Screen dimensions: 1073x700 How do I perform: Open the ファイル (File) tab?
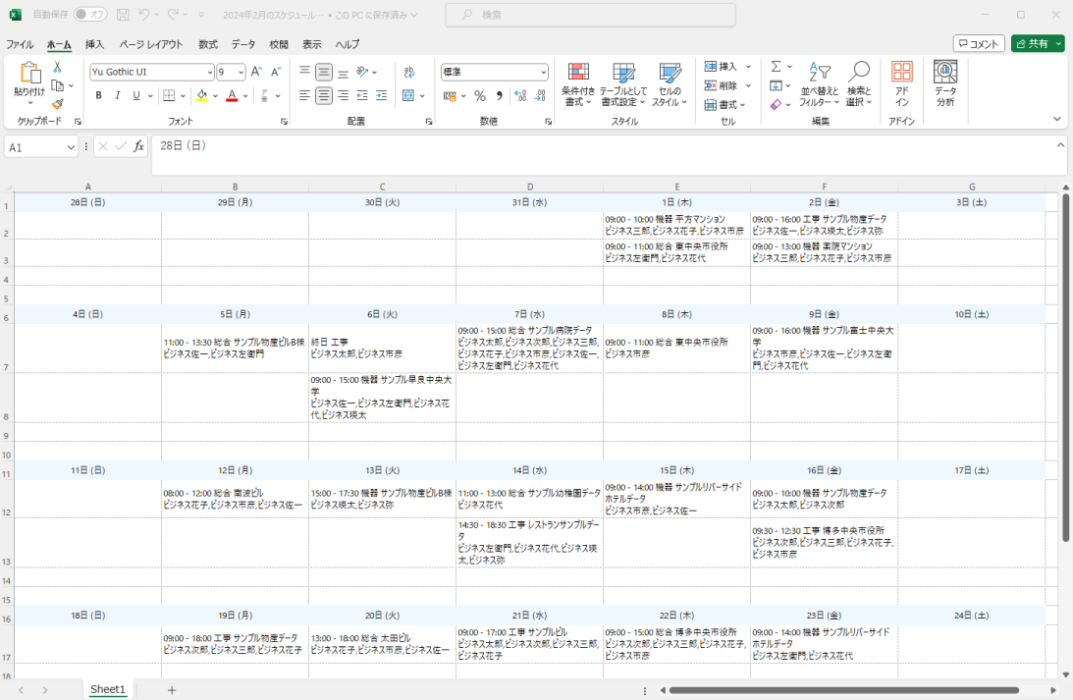pyautogui.click(x=20, y=44)
